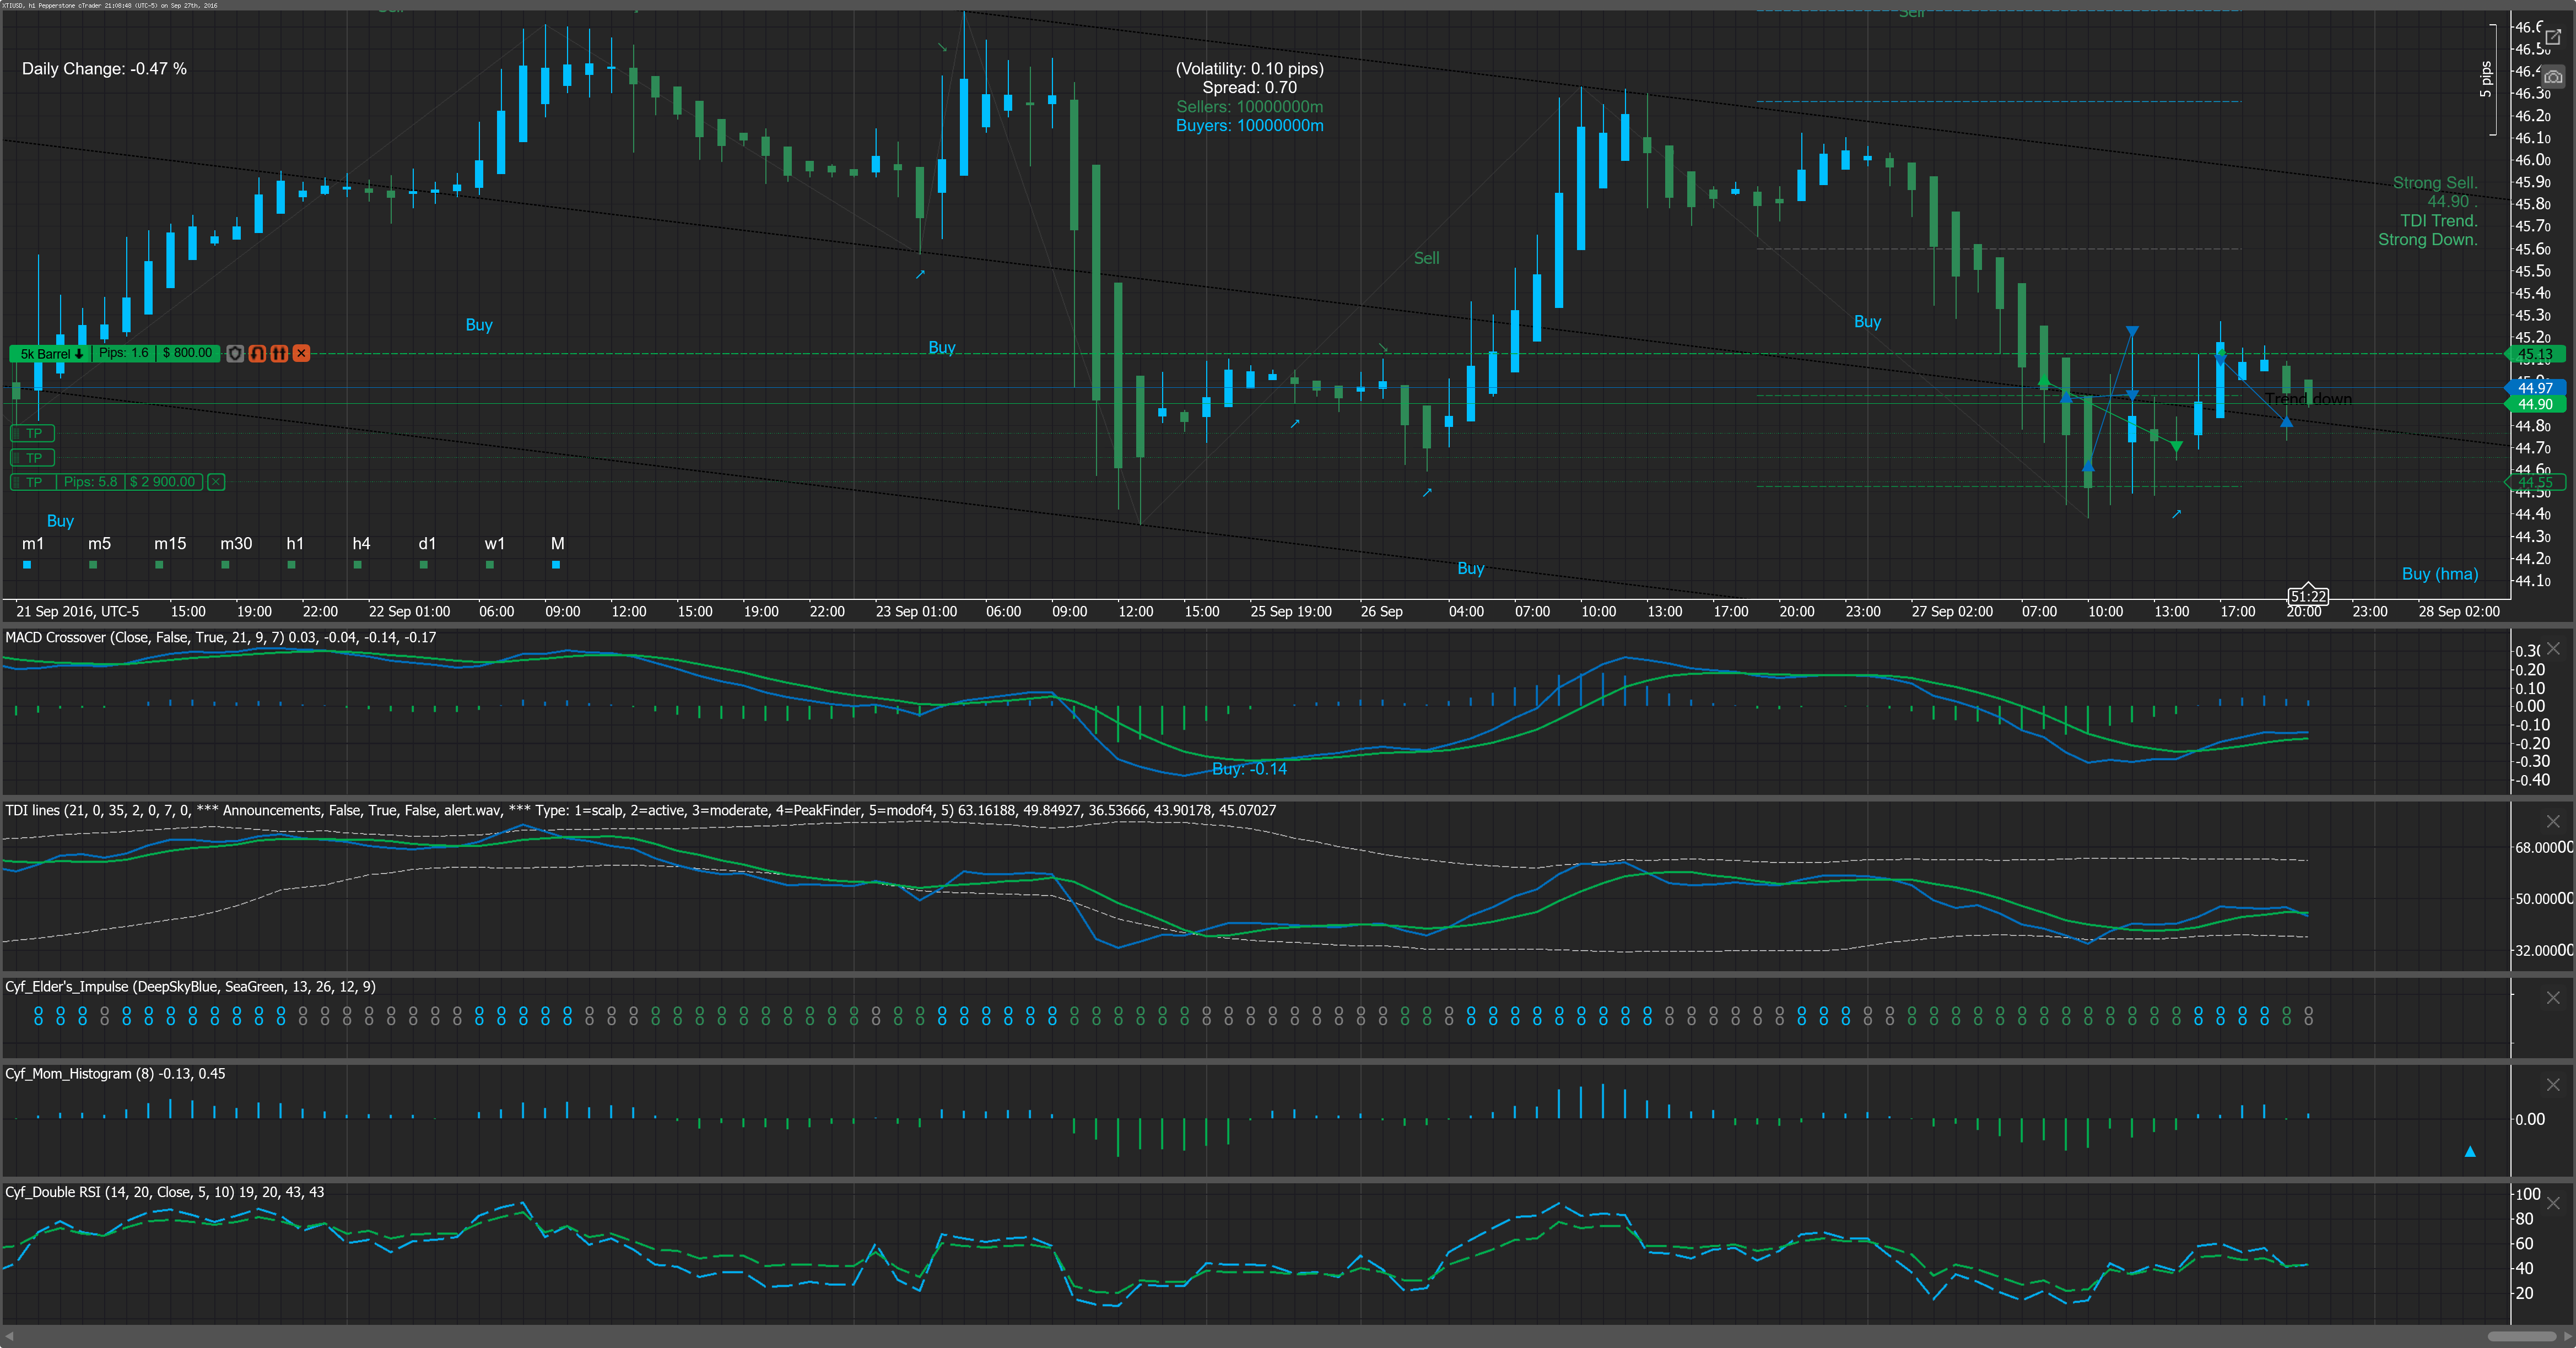Click the Spread: 0.70 text
Screen dimensions: 2576x1348
[x=1249, y=88]
